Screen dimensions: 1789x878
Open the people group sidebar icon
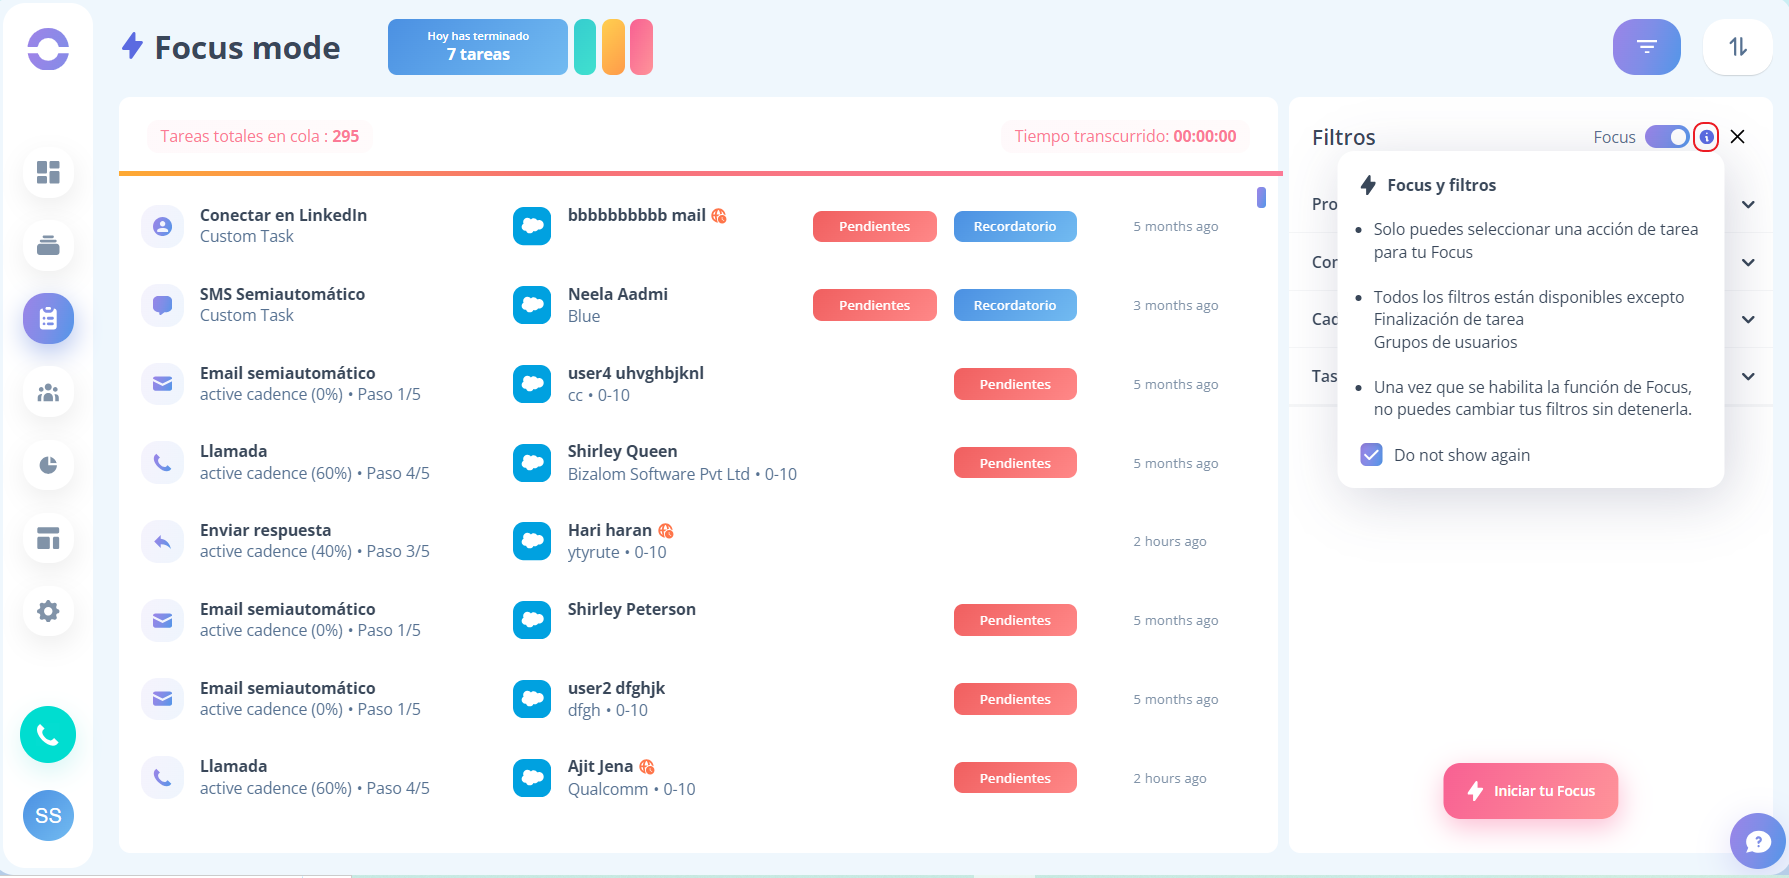pyautogui.click(x=48, y=392)
